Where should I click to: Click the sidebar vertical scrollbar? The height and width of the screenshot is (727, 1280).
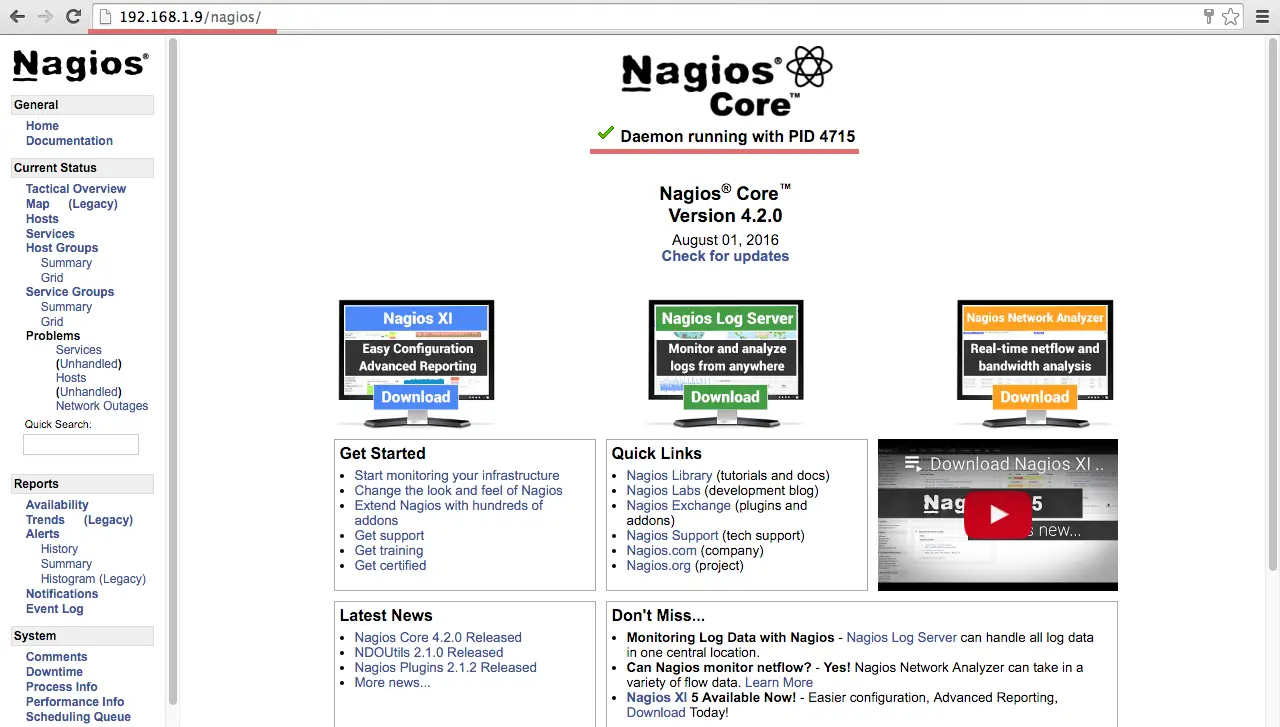(172, 370)
